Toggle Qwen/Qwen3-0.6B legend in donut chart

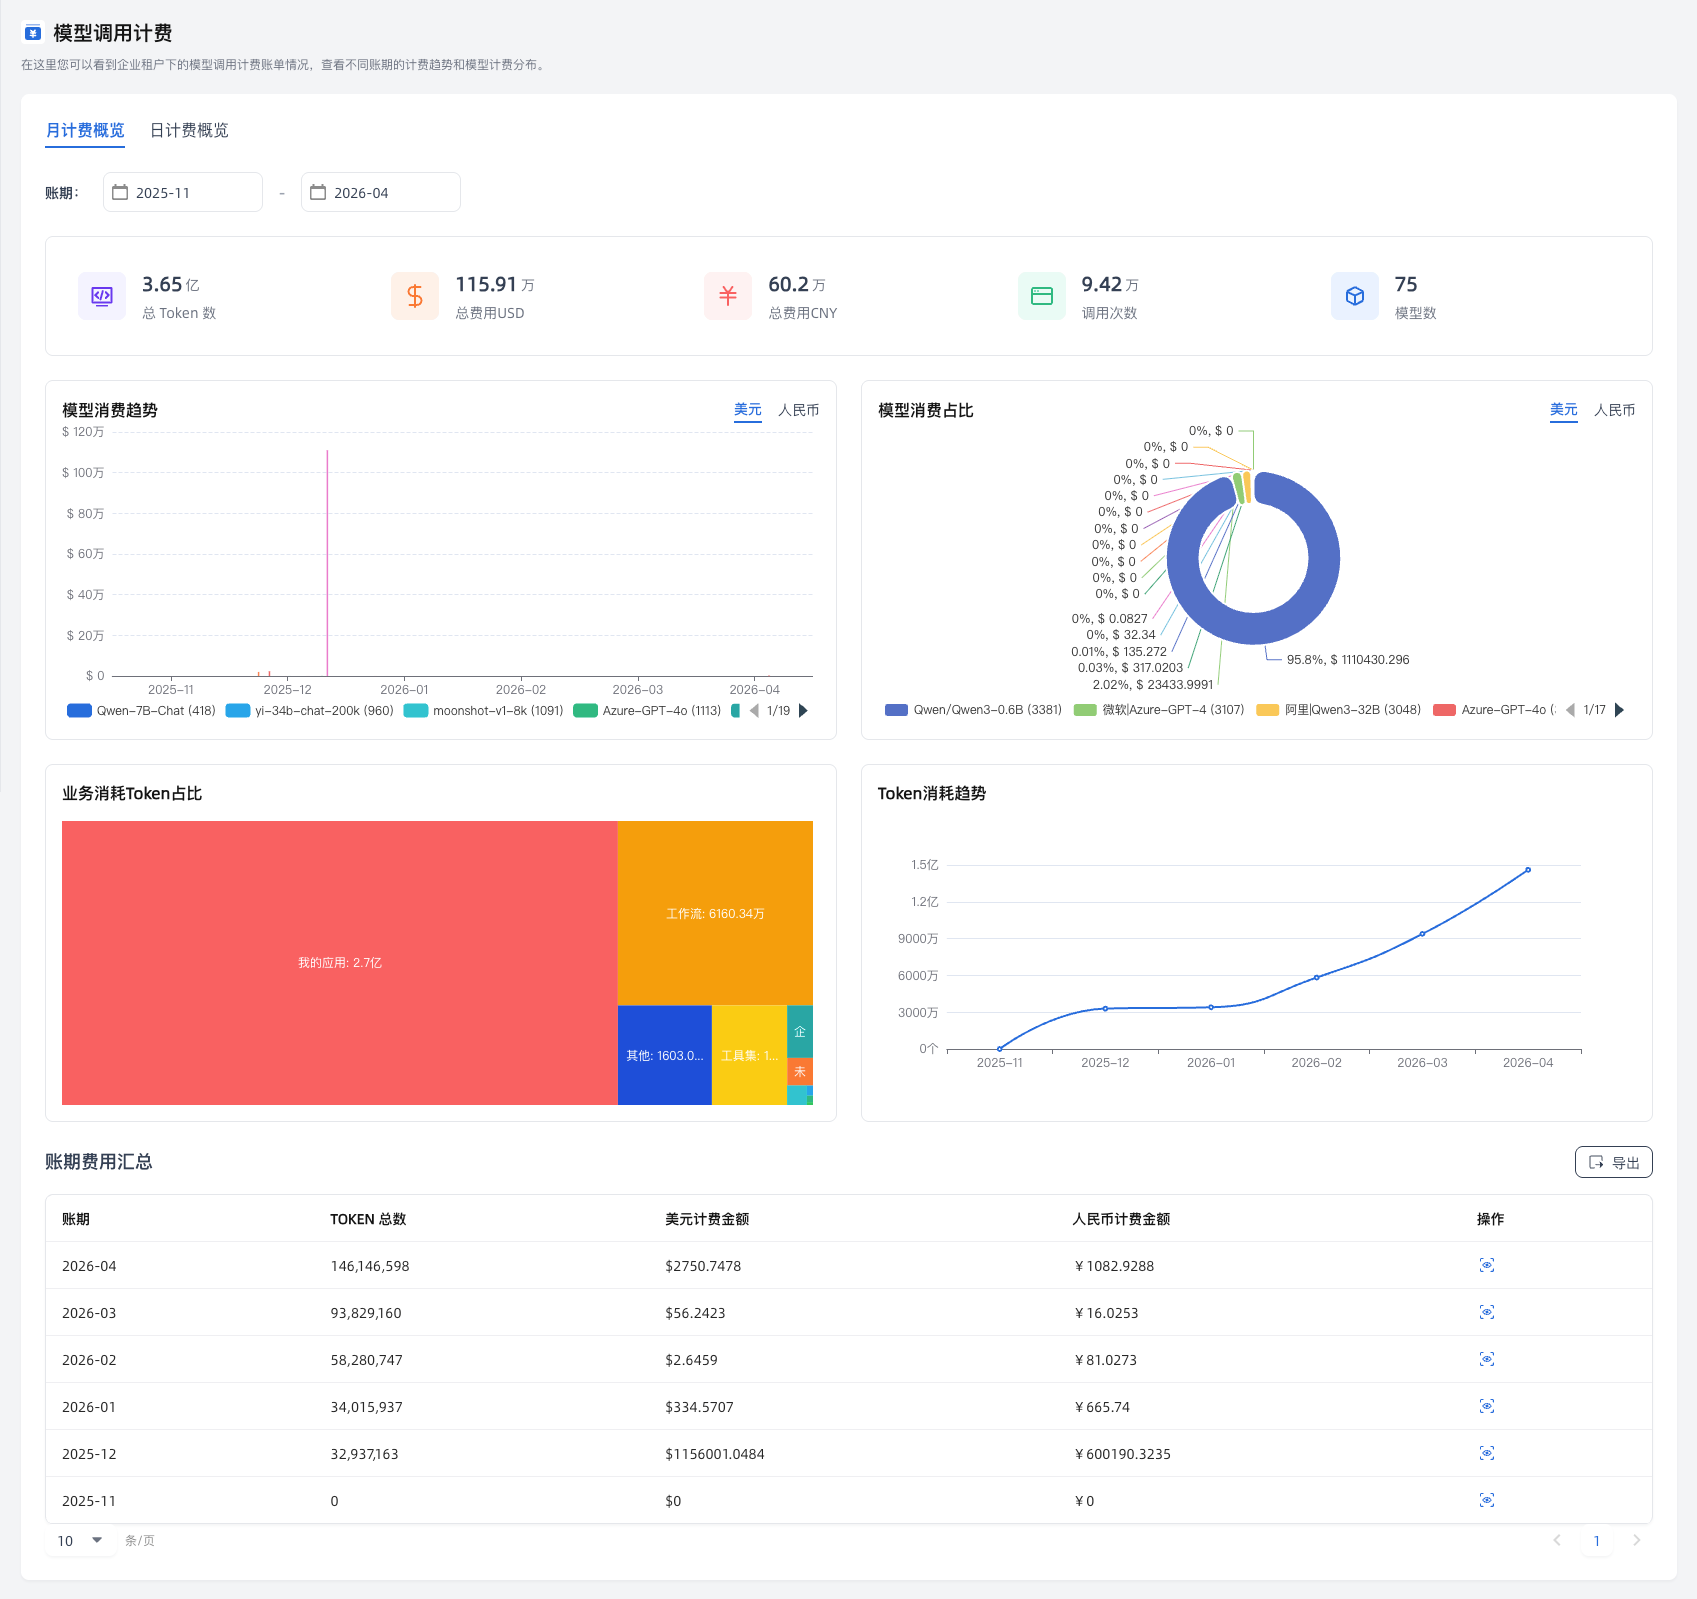(x=973, y=710)
